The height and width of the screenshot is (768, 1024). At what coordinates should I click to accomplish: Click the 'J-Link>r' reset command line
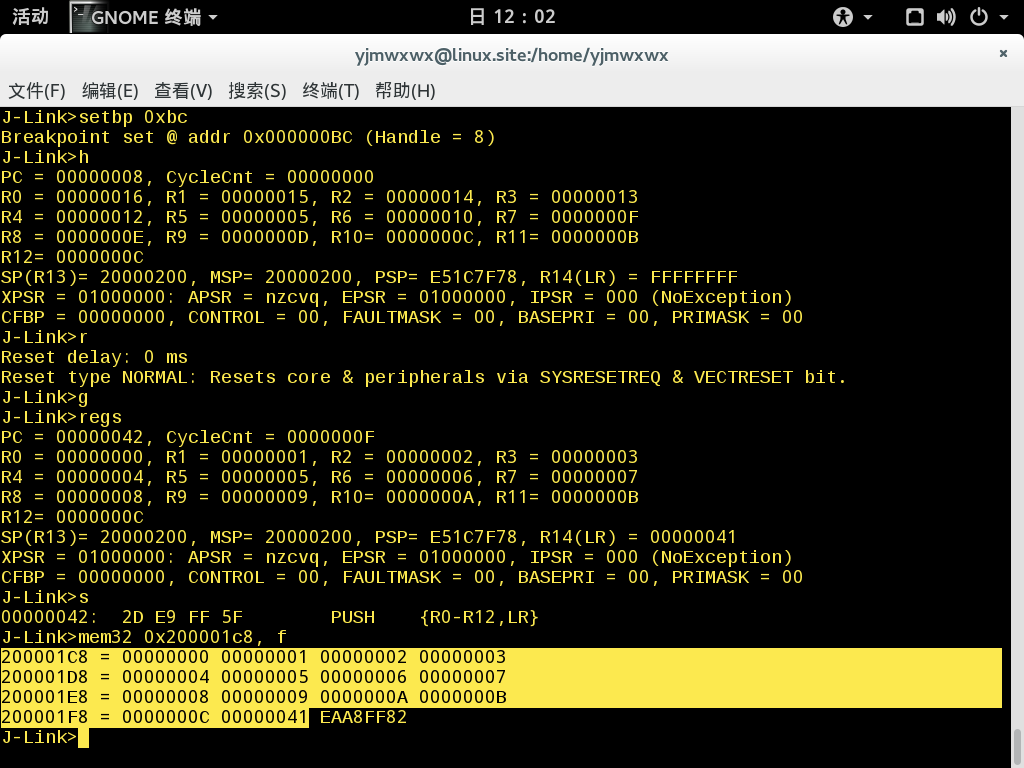[x=45, y=337]
